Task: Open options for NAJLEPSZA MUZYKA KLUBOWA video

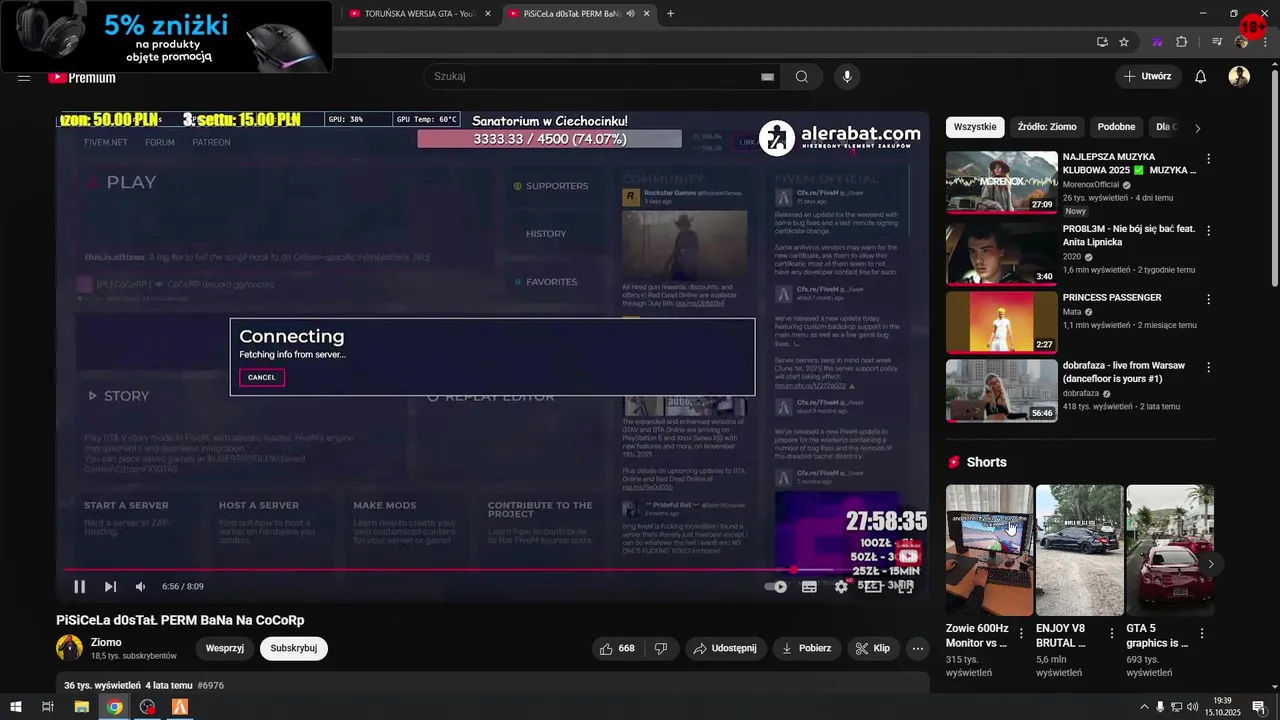Action: coord(1208,159)
